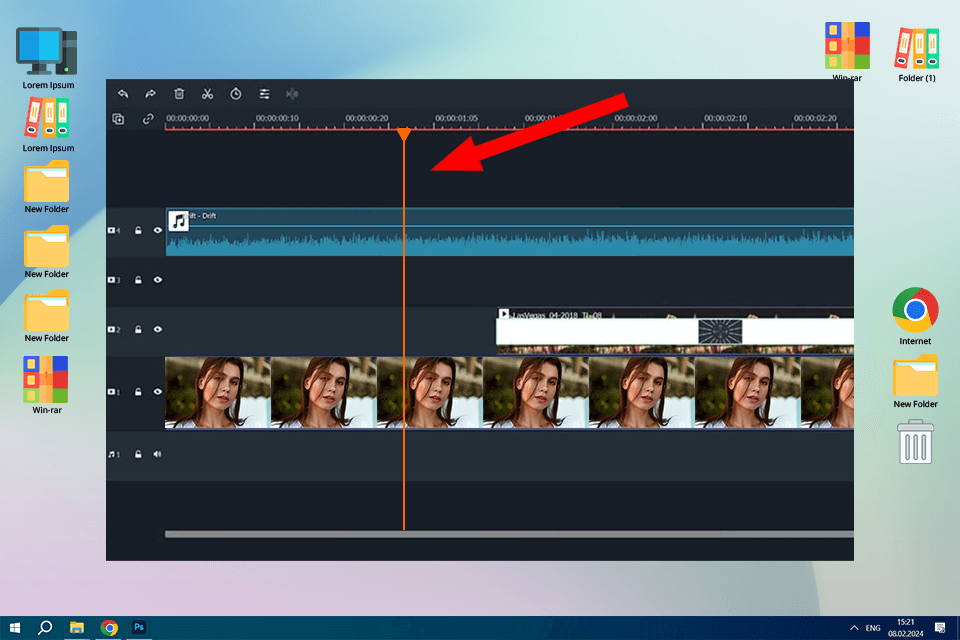The image size is (960, 640).
Task: Click the orange playhead marker handle
Action: (x=403, y=134)
